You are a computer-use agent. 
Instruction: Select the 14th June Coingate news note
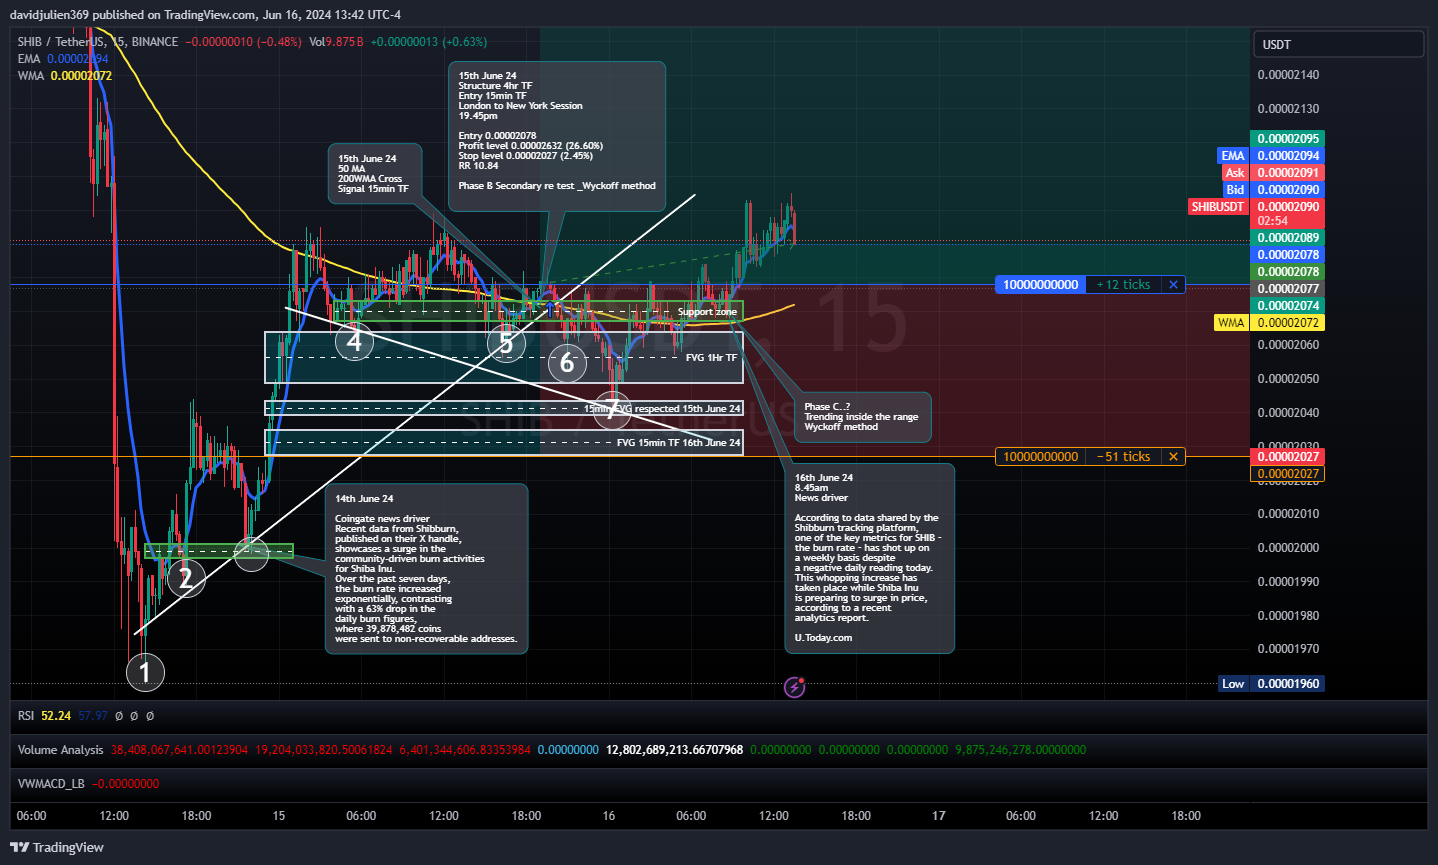pyautogui.click(x=426, y=568)
